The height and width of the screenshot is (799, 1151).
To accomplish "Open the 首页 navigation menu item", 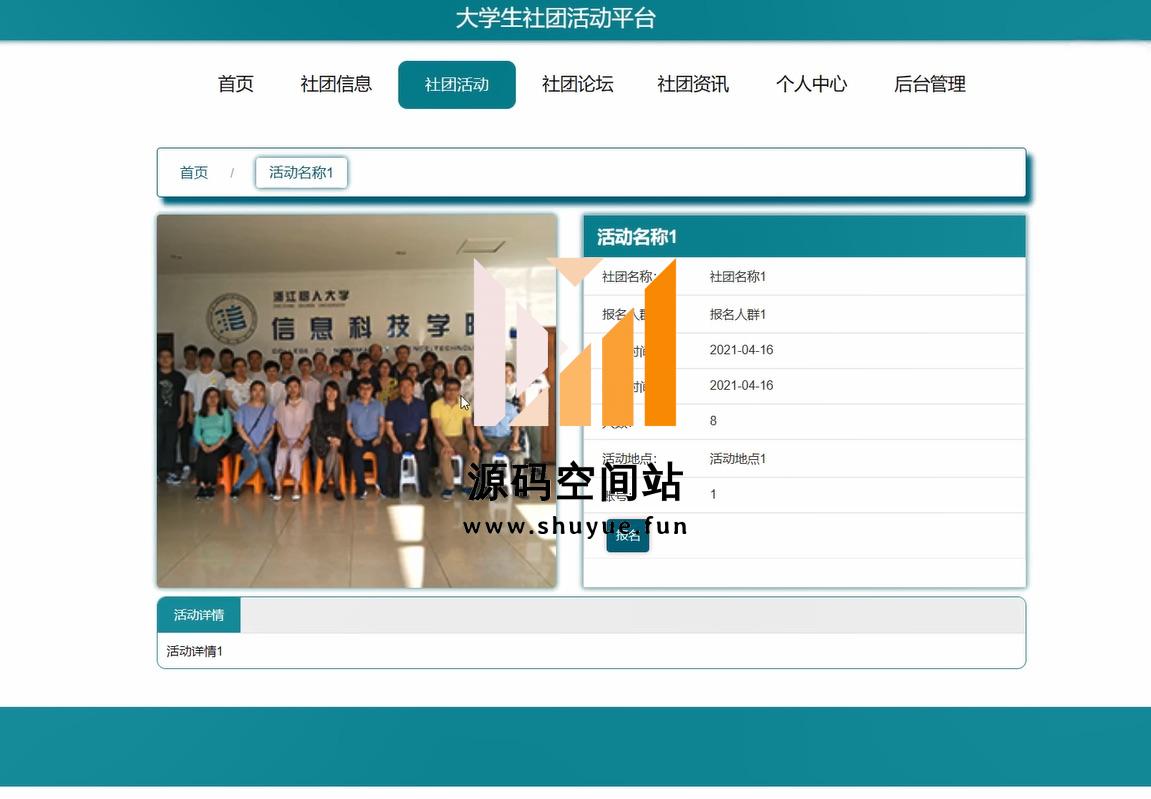I will tap(235, 85).
